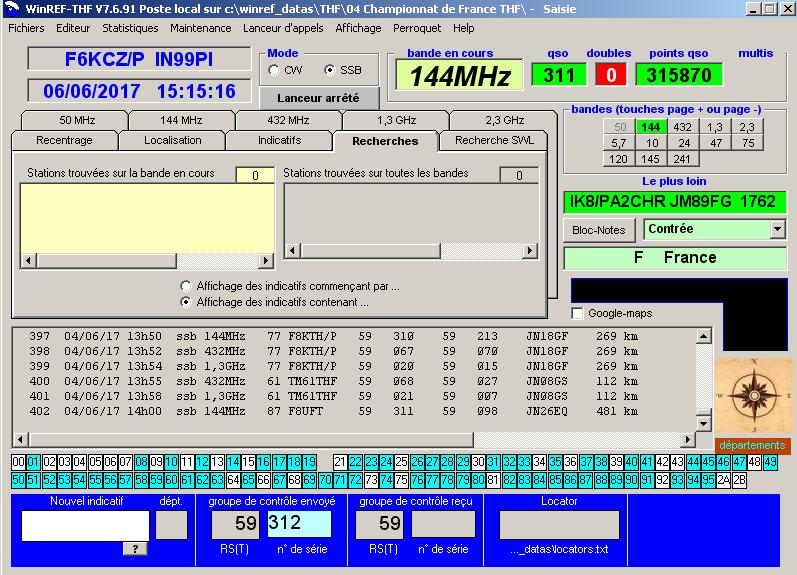Viewport: 797px width, 575px height.
Task: Open the Perroquet menu
Action: pyautogui.click(x=417, y=28)
